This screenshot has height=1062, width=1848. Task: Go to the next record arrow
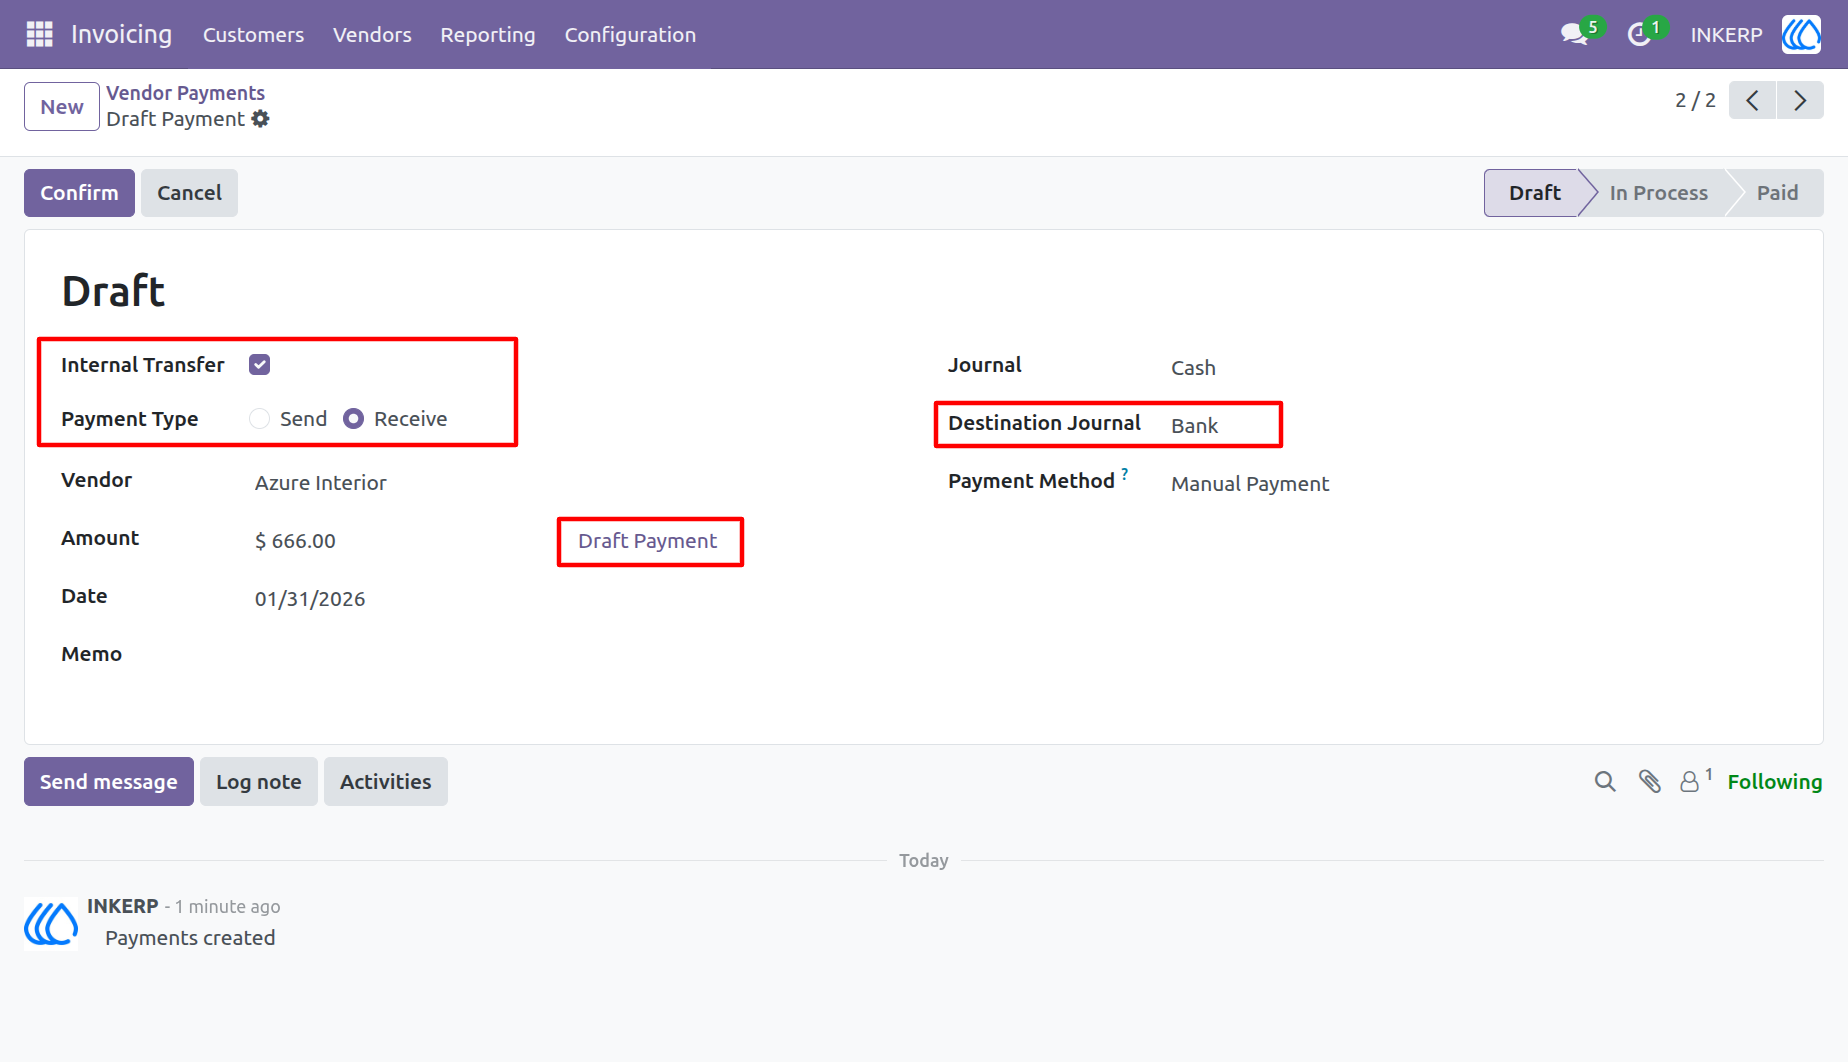tap(1800, 100)
